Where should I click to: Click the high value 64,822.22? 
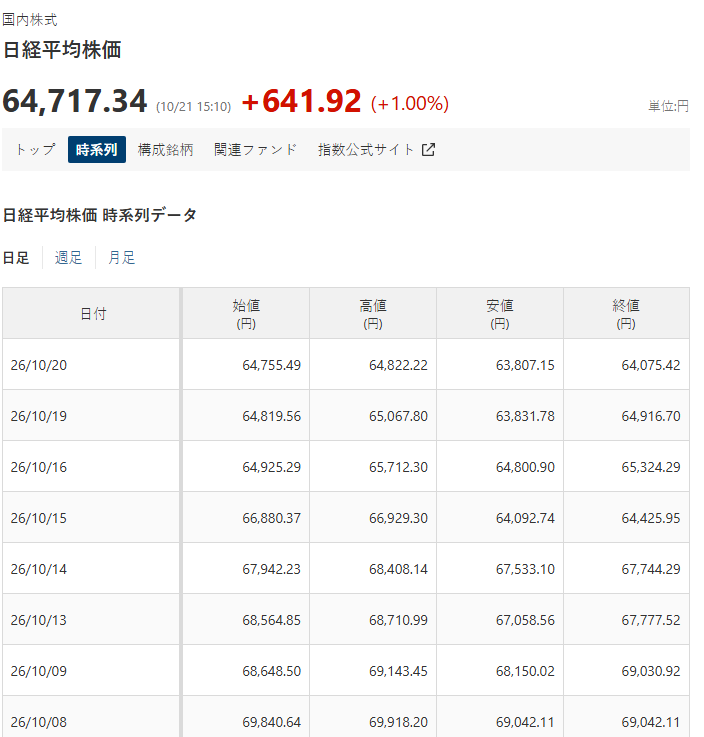[399, 365]
